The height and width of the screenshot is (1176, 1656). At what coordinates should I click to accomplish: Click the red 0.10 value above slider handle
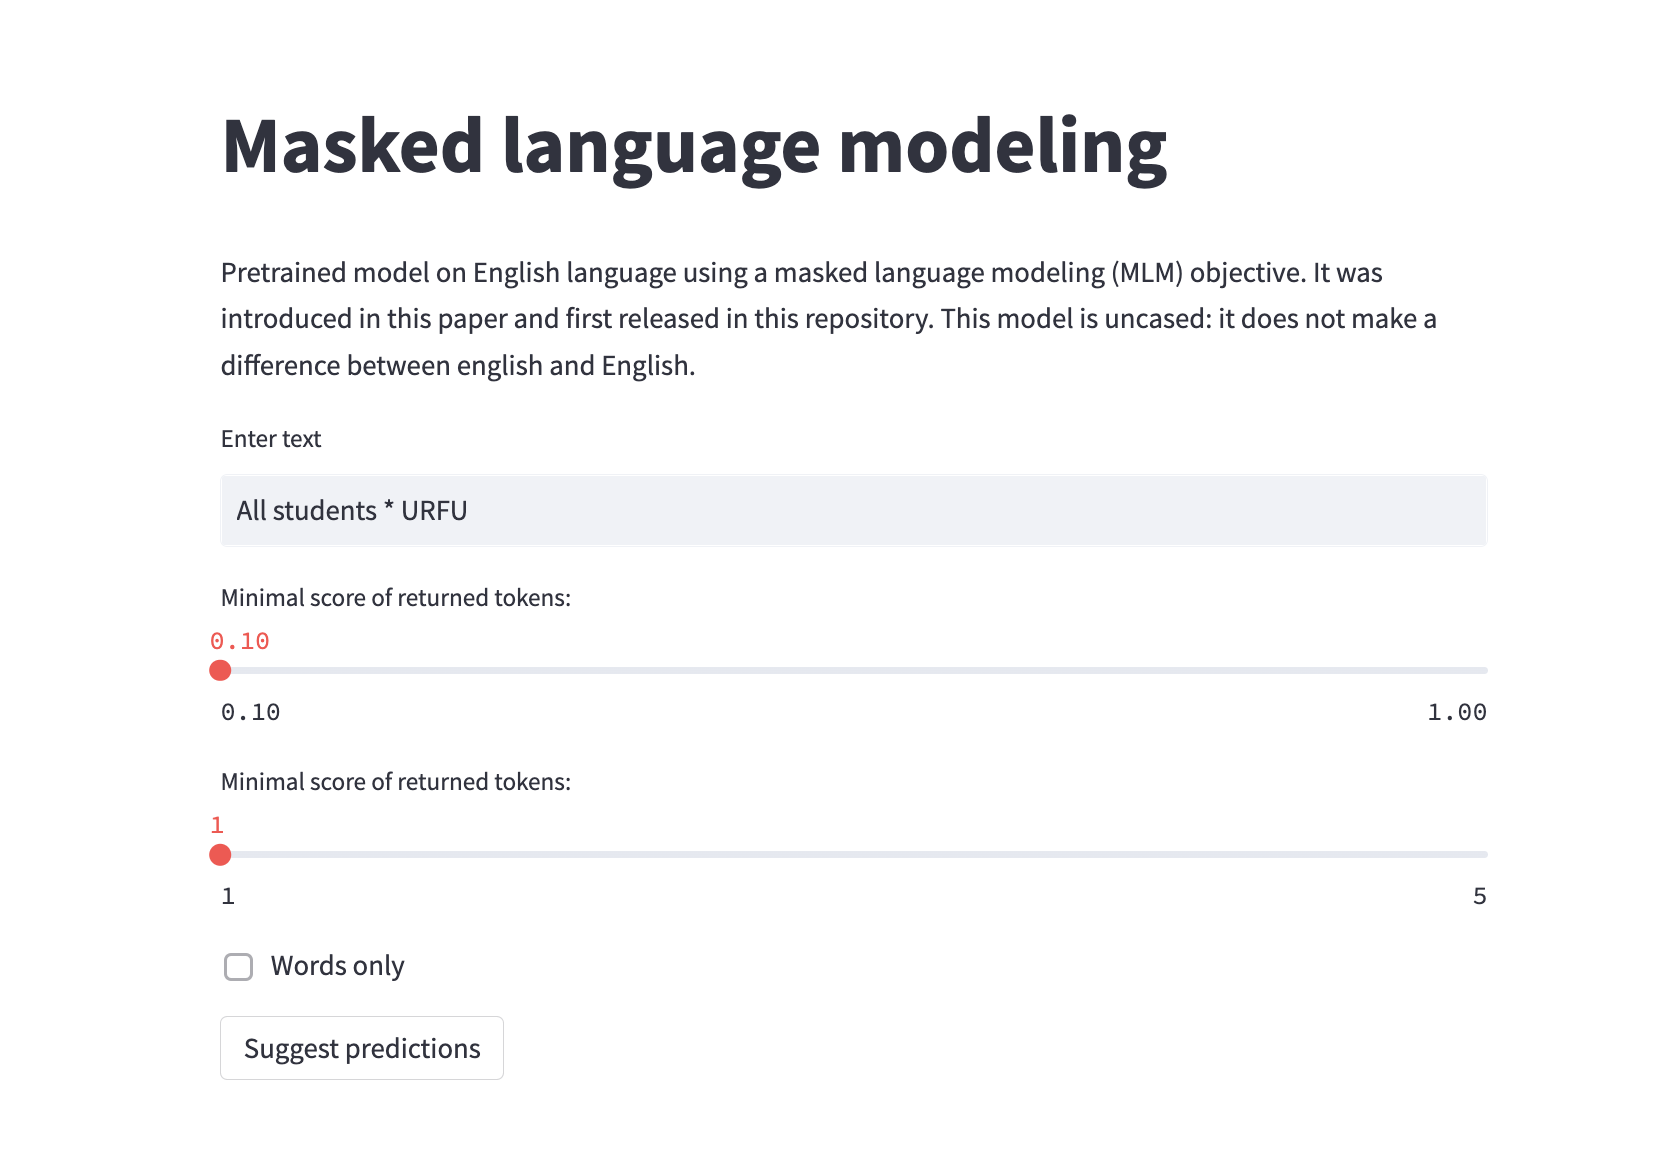pos(240,641)
